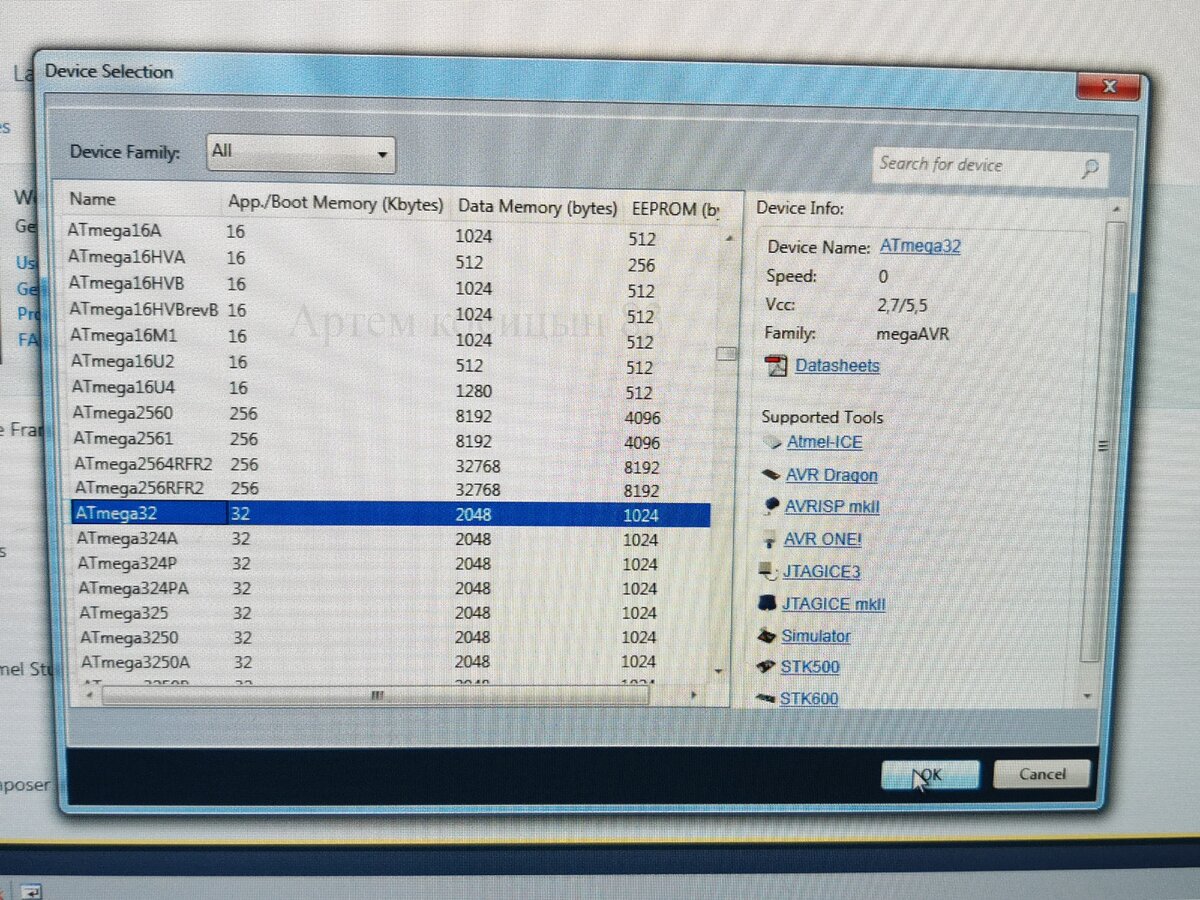Select the ATmega16M1 row
This screenshot has width=1200, height=900.
(389, 337)
